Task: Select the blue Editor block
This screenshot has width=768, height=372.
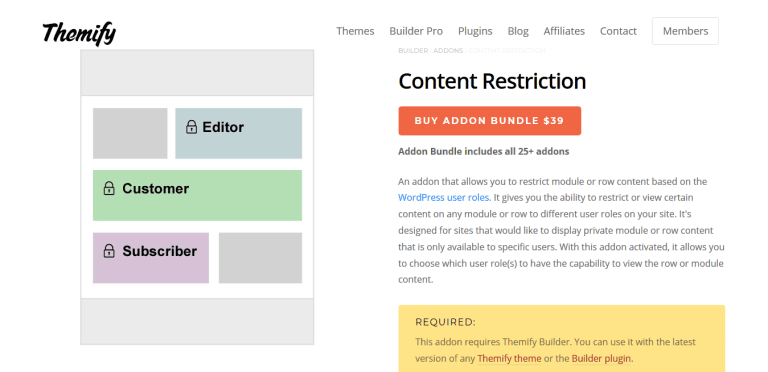Action: pos(239,133)
